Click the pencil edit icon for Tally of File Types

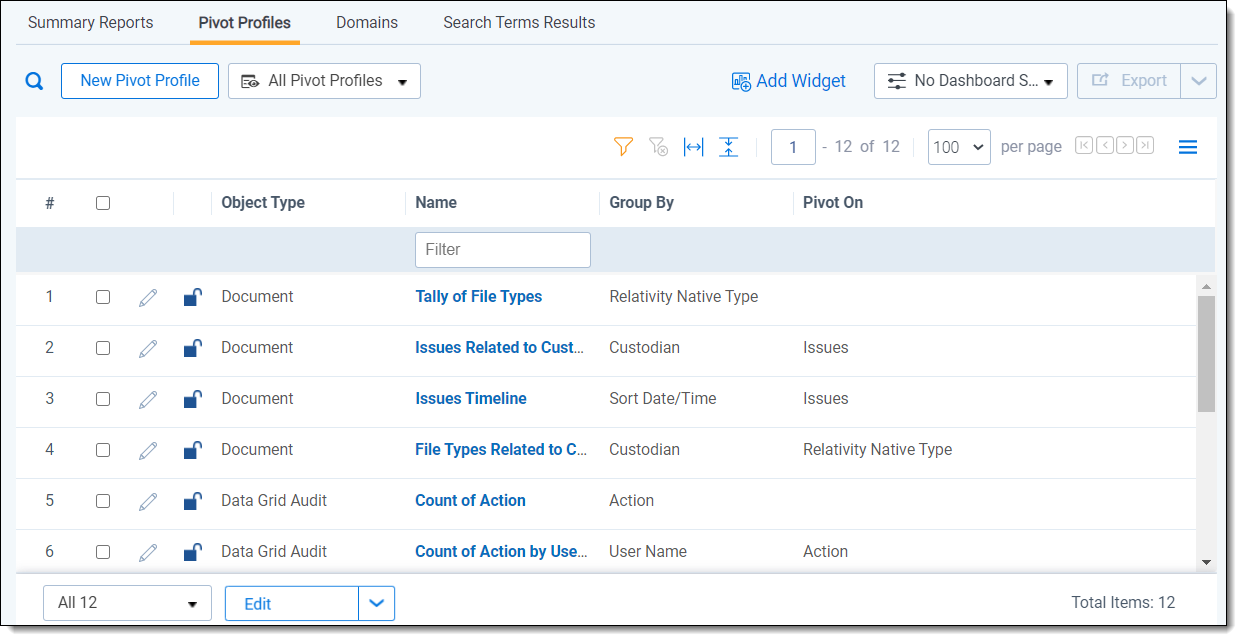(x=148, y=297)
